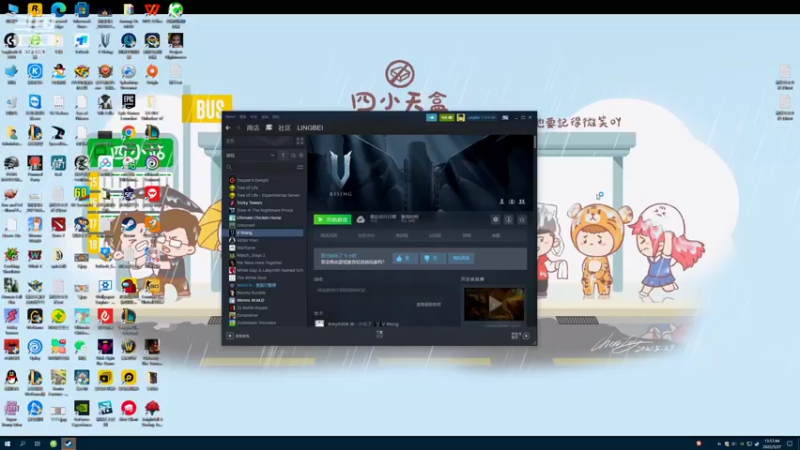Select Zookeeper Simulator in game list
The width and height of the screenshot is (800, 450).
[x=257, y=323]
